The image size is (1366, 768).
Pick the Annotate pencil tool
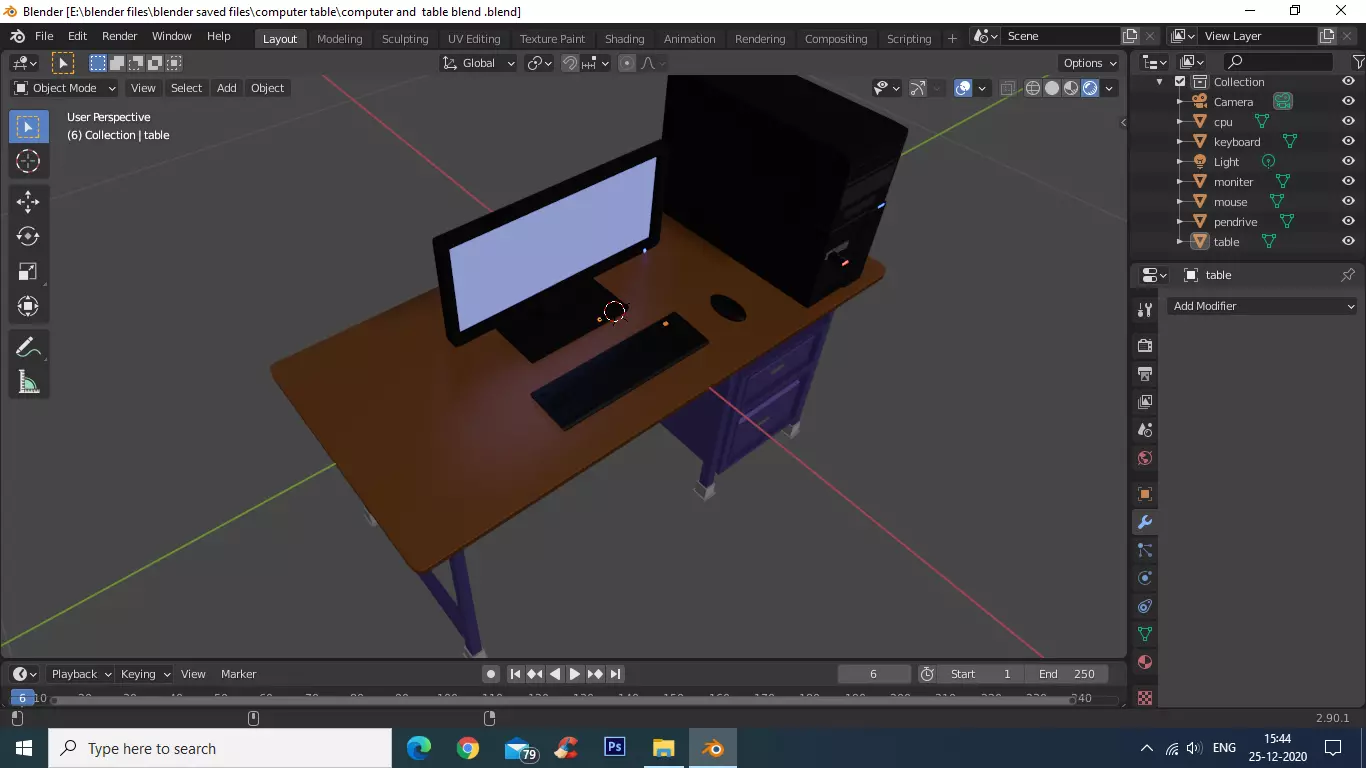pos(28,347)
